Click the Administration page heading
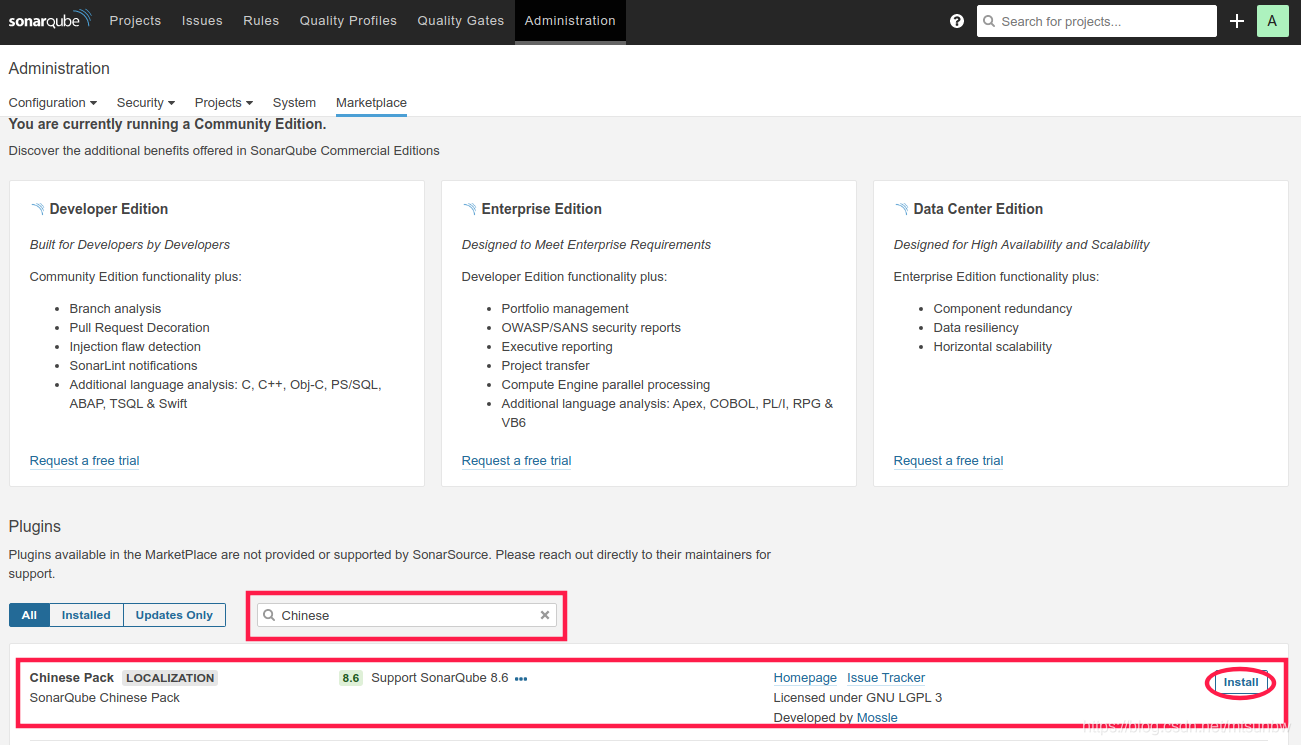 [x=59, y=69]
